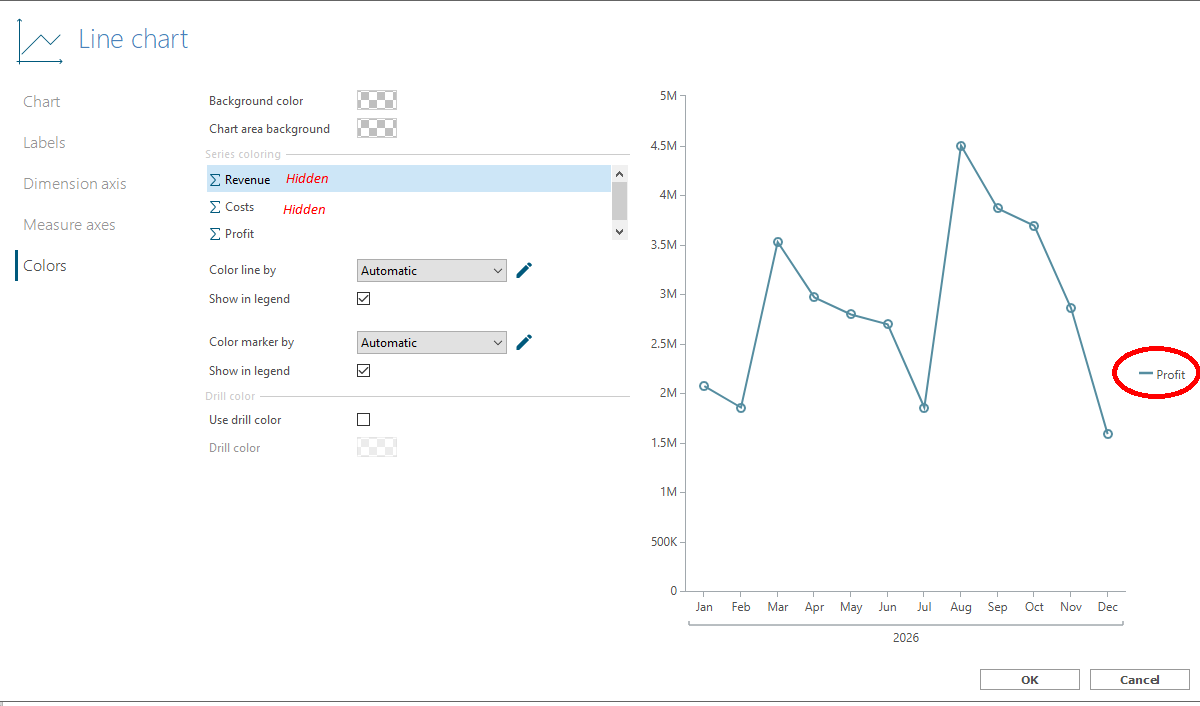Edit marker color using pencil icon
The image size is (1200, 706).
click(x=524, y=342)
